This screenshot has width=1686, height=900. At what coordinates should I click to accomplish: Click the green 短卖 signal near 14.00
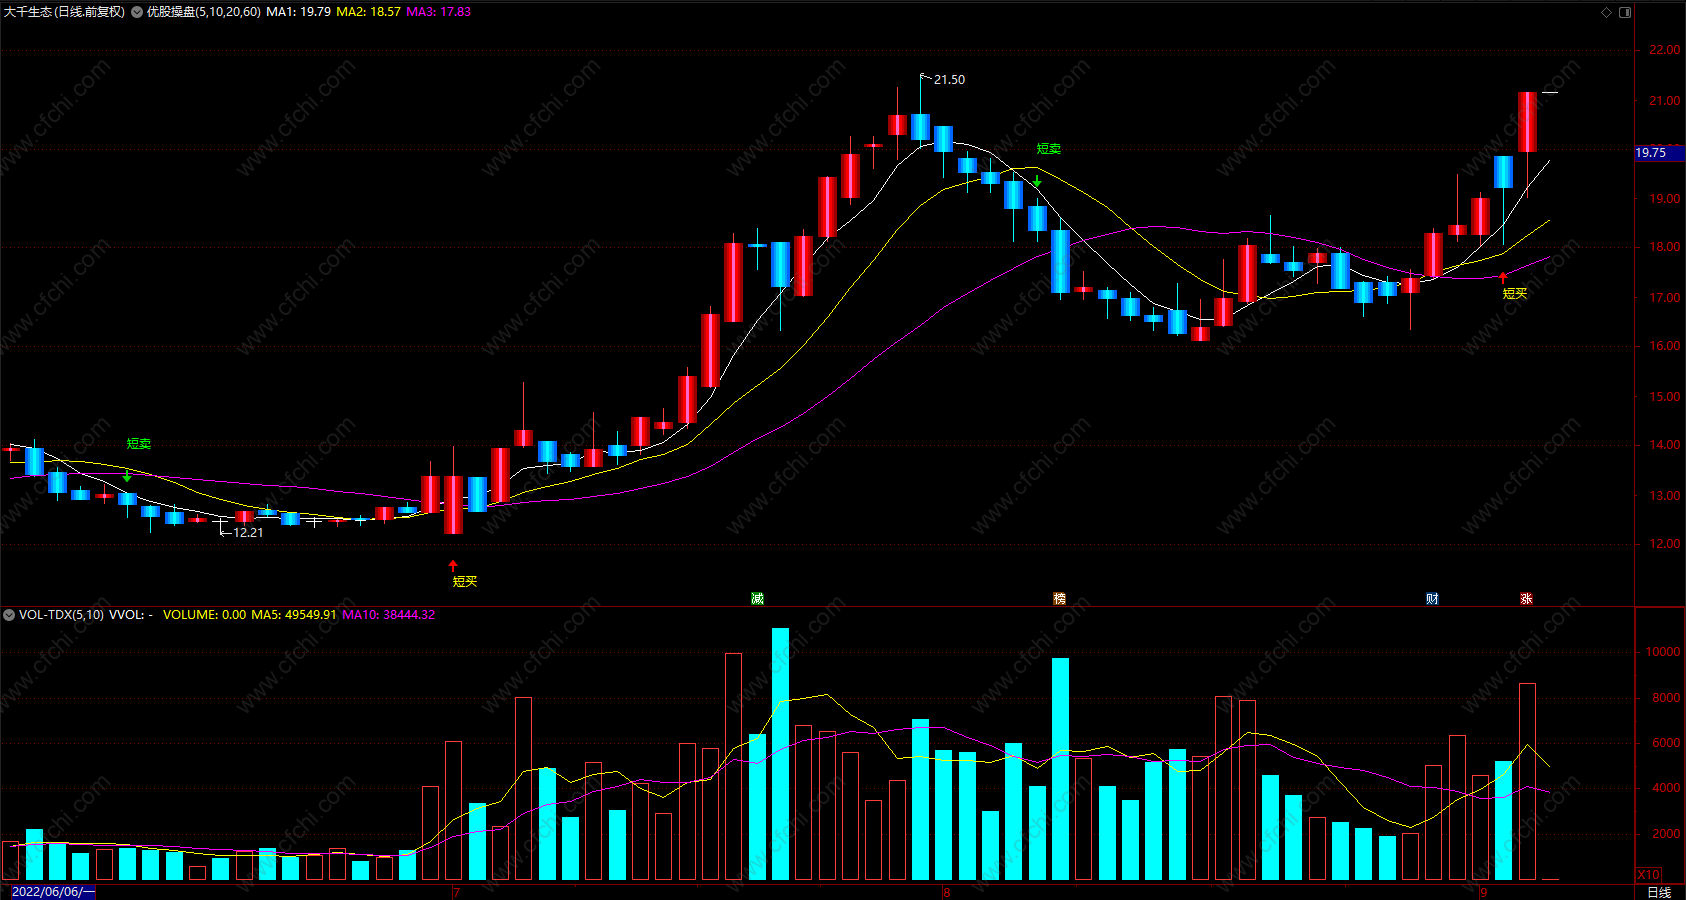pyautogui.click(x=139, y=444)
